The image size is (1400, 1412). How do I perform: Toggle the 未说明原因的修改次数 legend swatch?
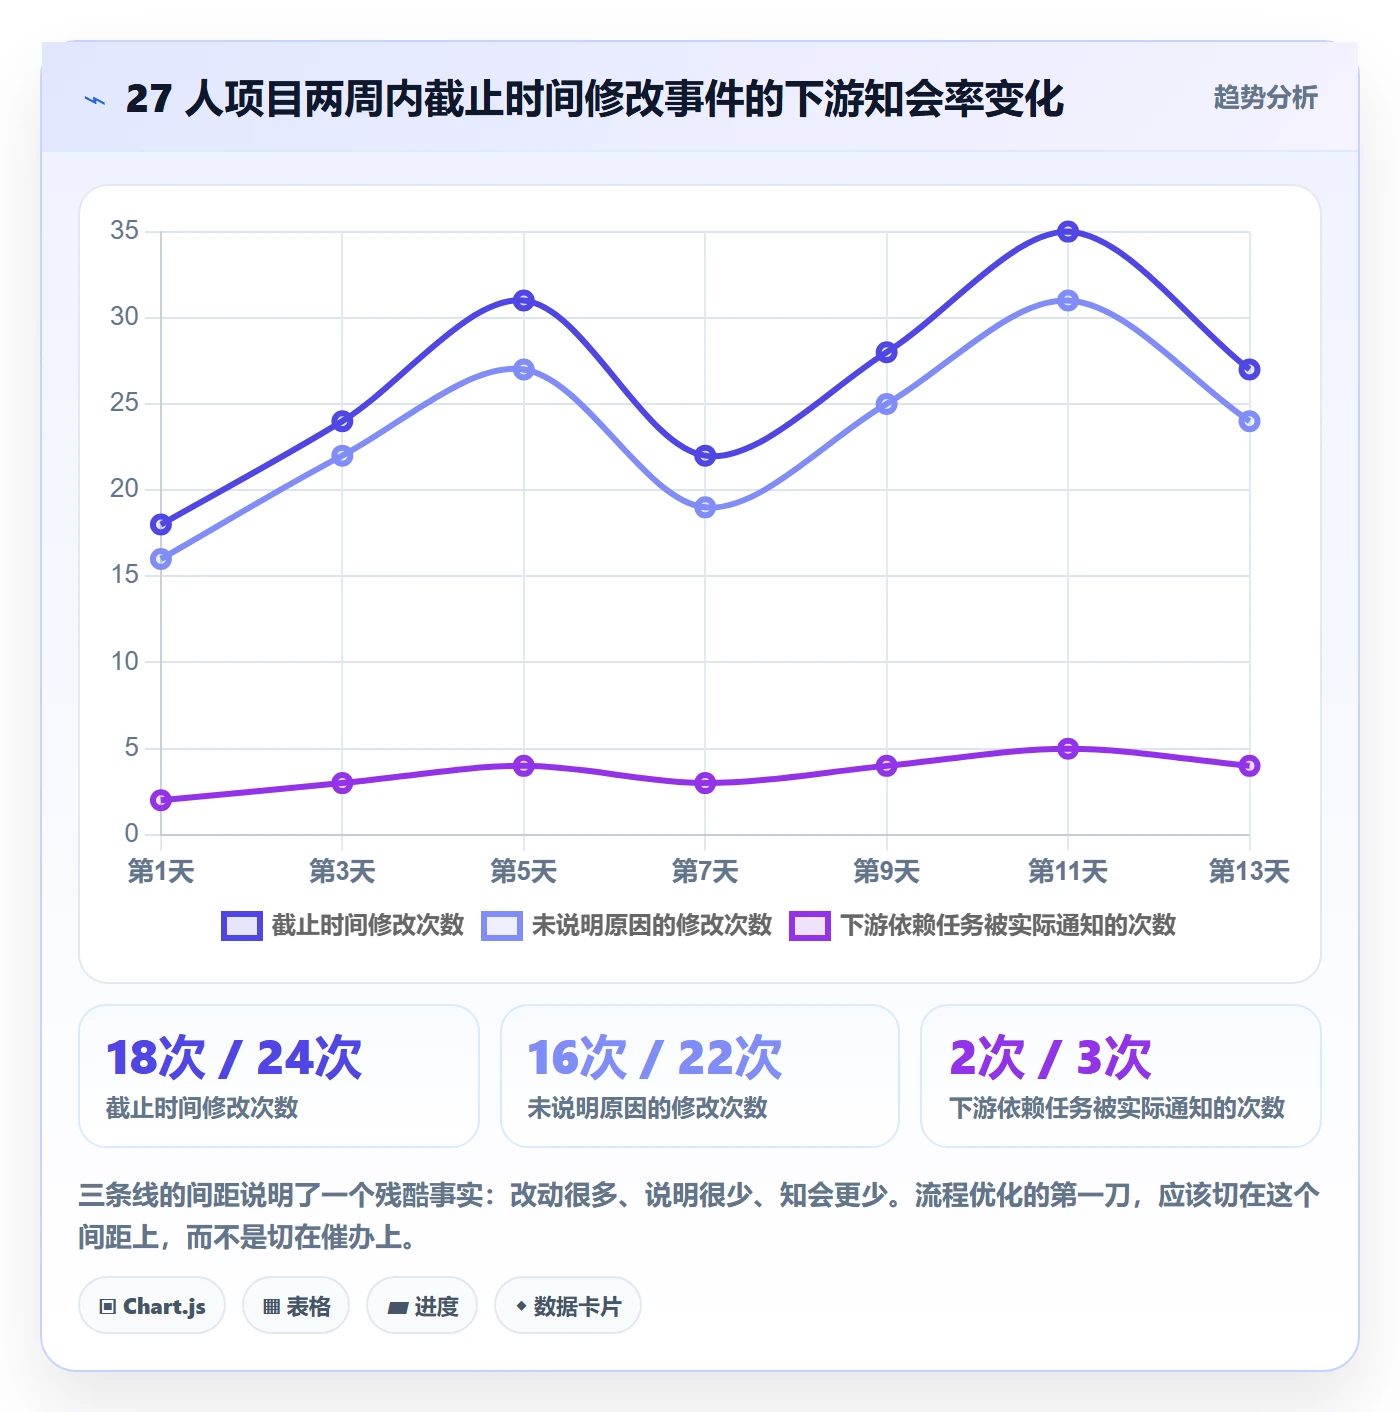pyautogui.click(x=502, y=926)
